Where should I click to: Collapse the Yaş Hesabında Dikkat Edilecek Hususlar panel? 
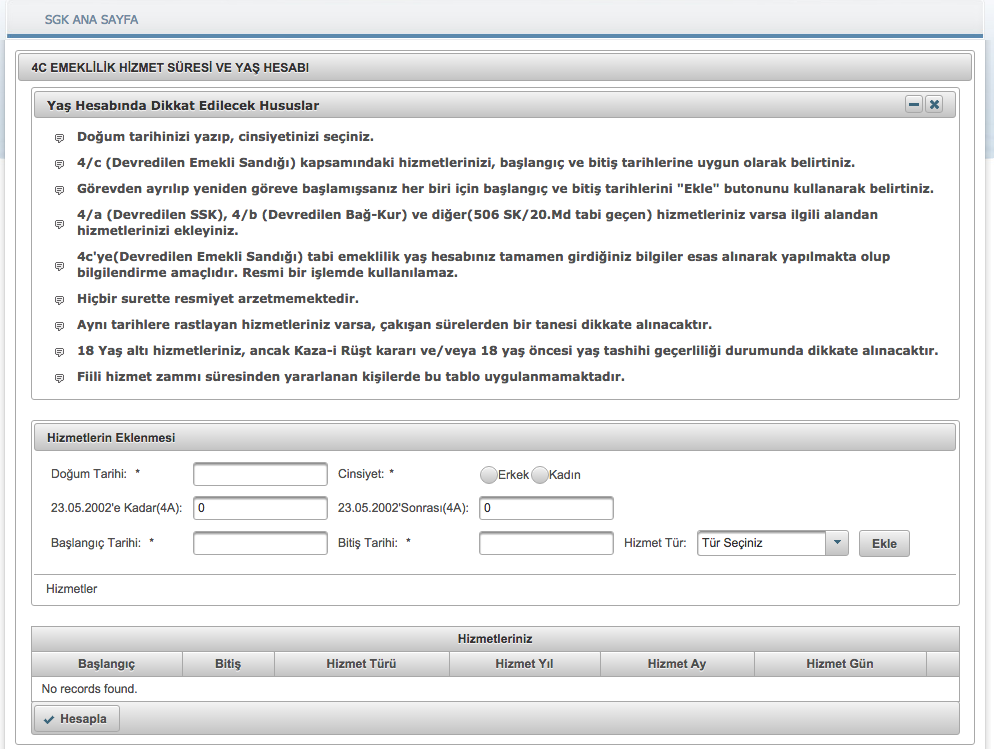(x=913, y=105)
